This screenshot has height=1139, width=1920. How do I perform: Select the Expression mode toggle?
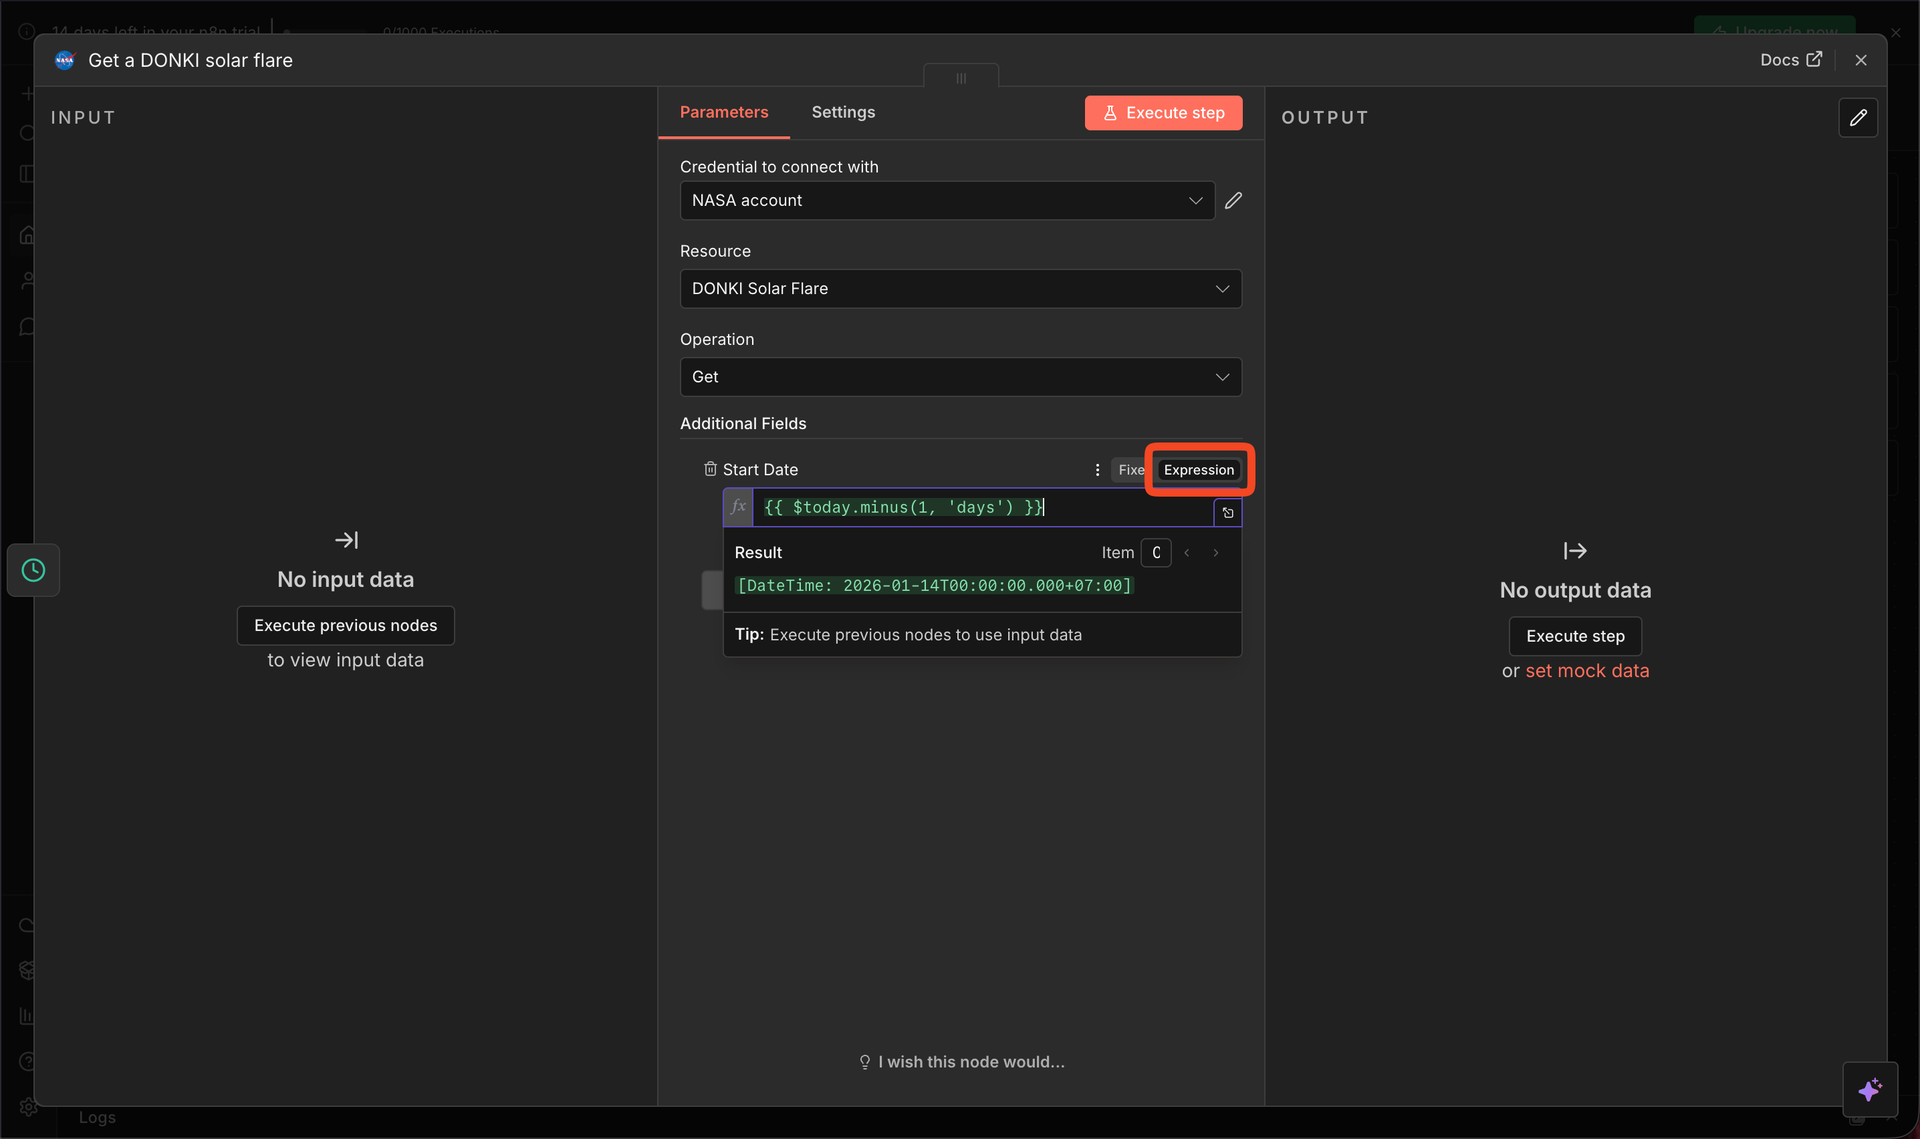point(1198,470)
